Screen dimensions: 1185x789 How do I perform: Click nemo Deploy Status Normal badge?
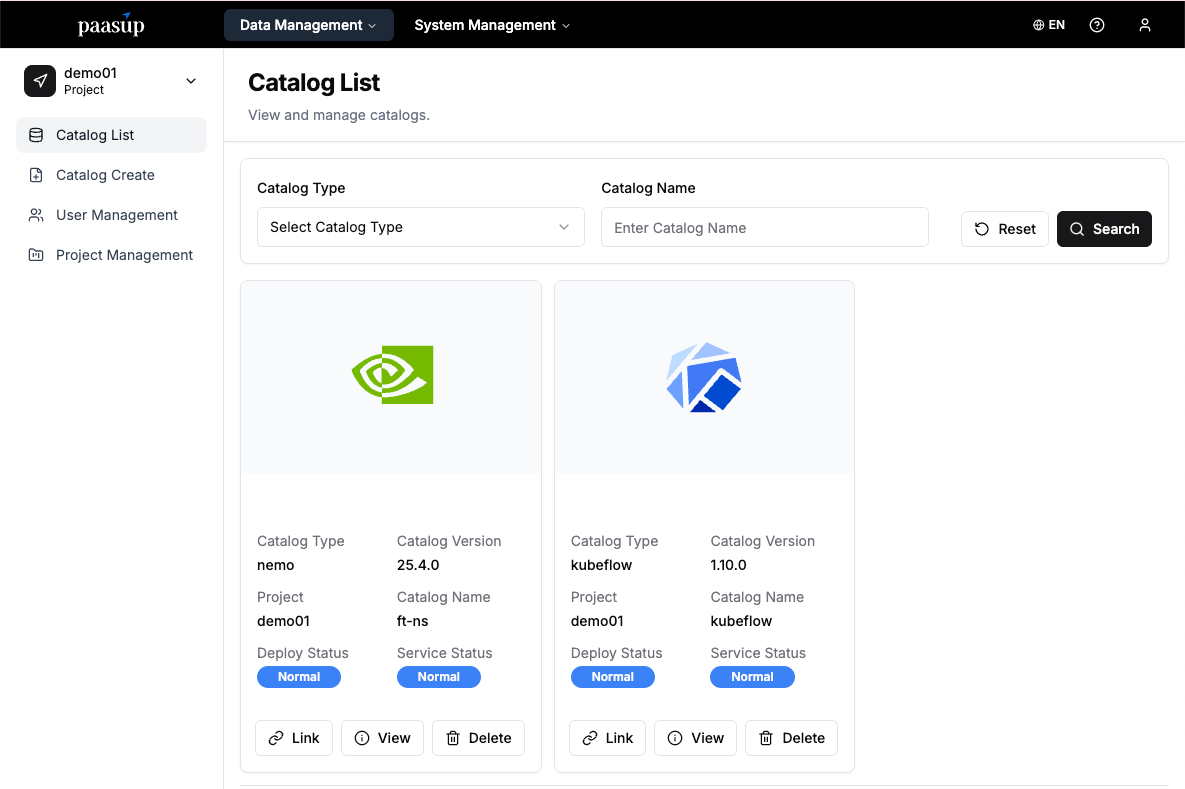pos(299,677)
